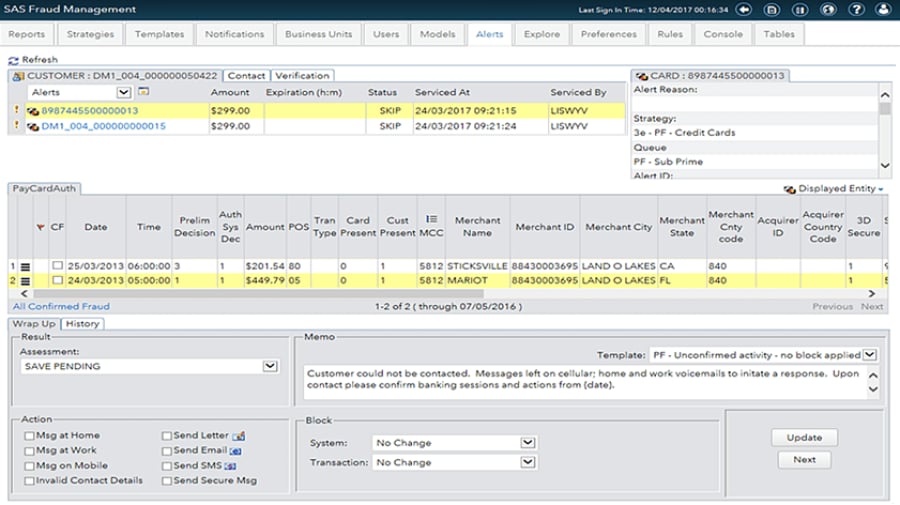Image resolution: width=900 pixels, height=505 pixels.
Task: Click the MCC column list icon
Action: click(431, 219)
